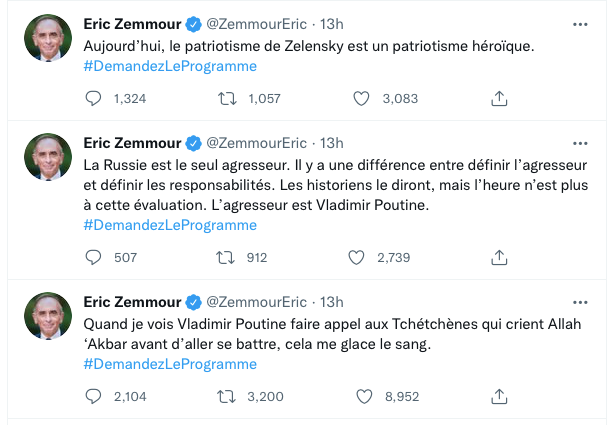Screen dimensions: 613x425
Task: Like the tweet with 8,952 likes
Action: [x=364, y=396]
